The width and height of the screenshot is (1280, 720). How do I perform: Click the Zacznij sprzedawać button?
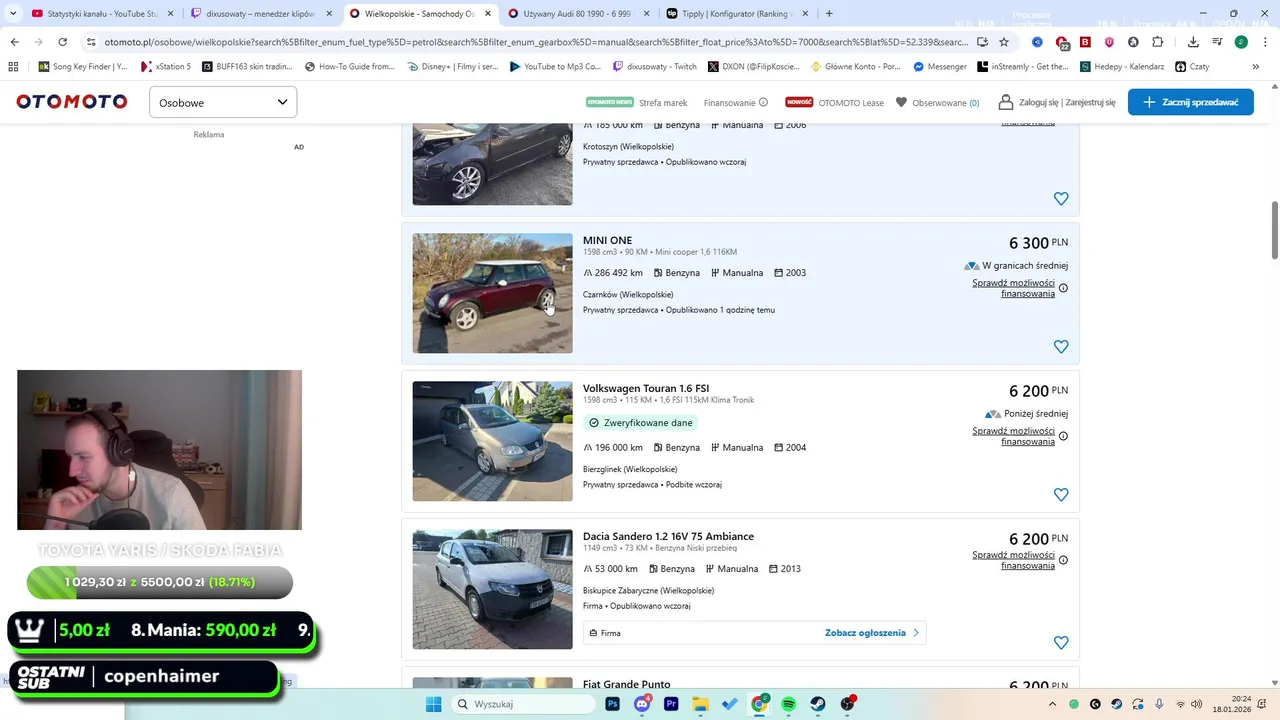tap(1190, 102)
